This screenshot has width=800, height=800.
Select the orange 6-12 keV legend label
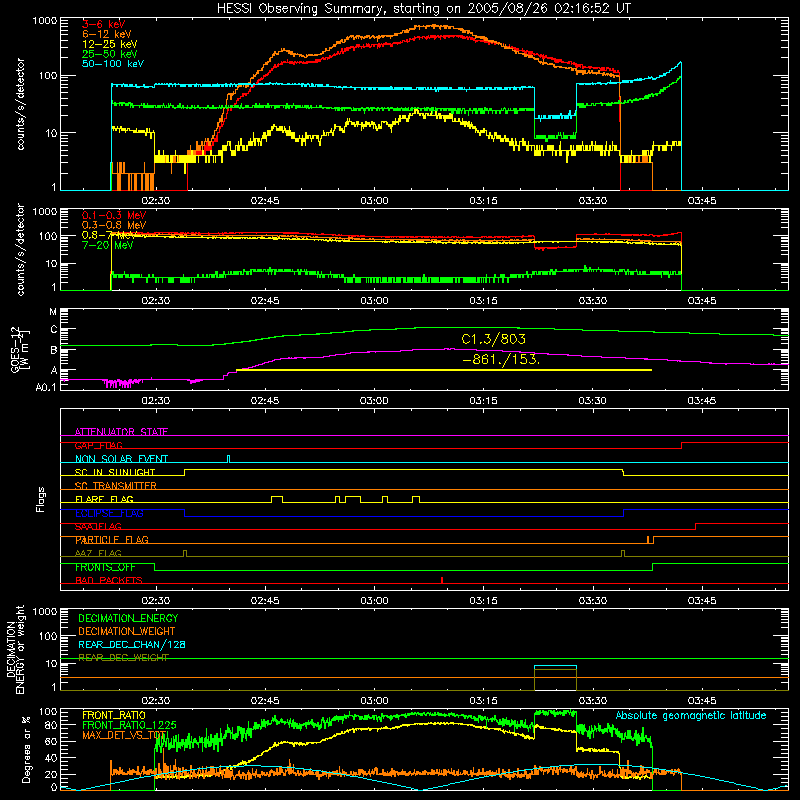[x=107, y=34]
